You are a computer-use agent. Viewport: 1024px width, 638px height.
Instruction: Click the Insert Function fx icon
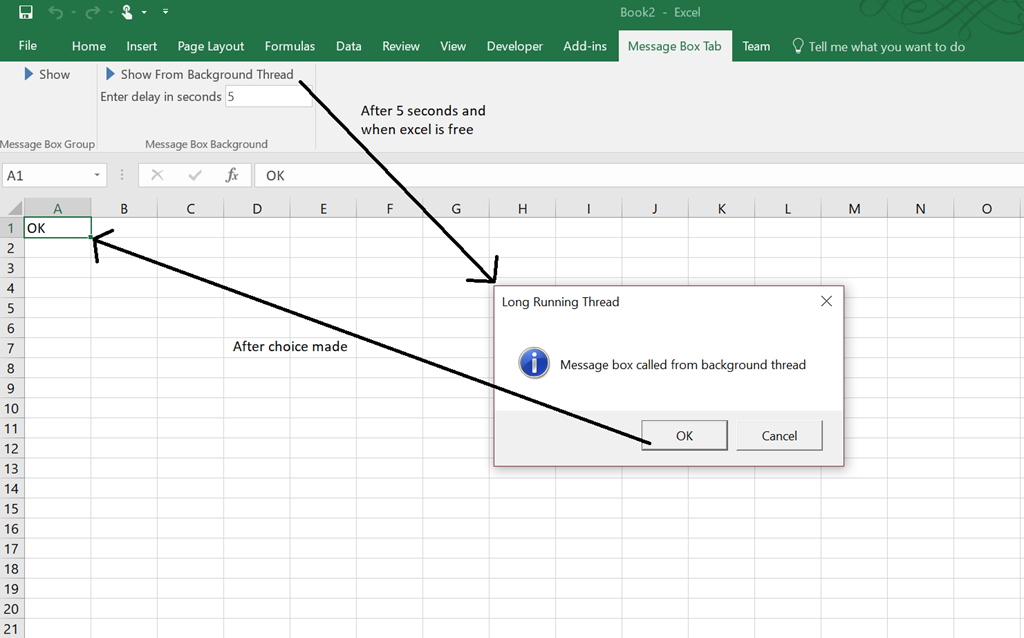pyautogui.click(x=232, y=175)
